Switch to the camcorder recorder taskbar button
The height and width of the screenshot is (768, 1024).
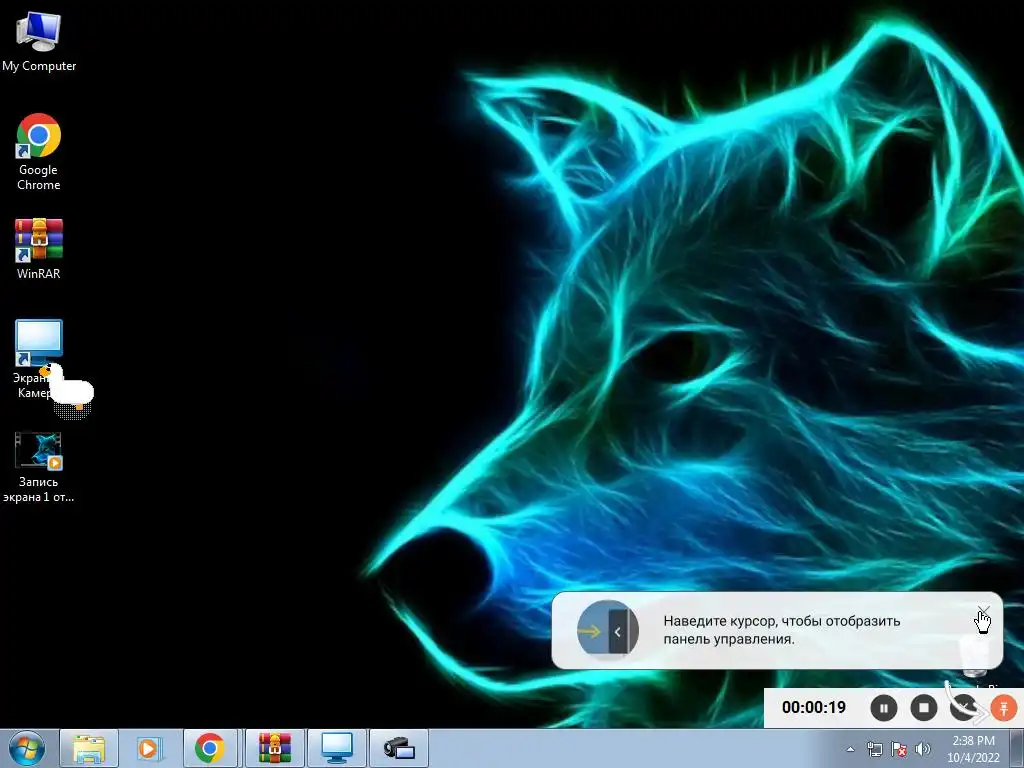click(x=399, y=748)
